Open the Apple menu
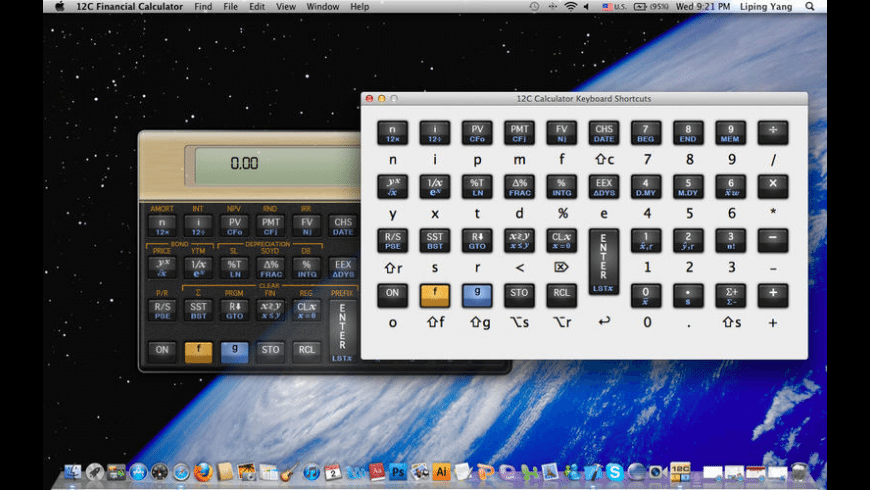This screenshot has height=490, width=870. pyautogui.click(x=60, y=7)
